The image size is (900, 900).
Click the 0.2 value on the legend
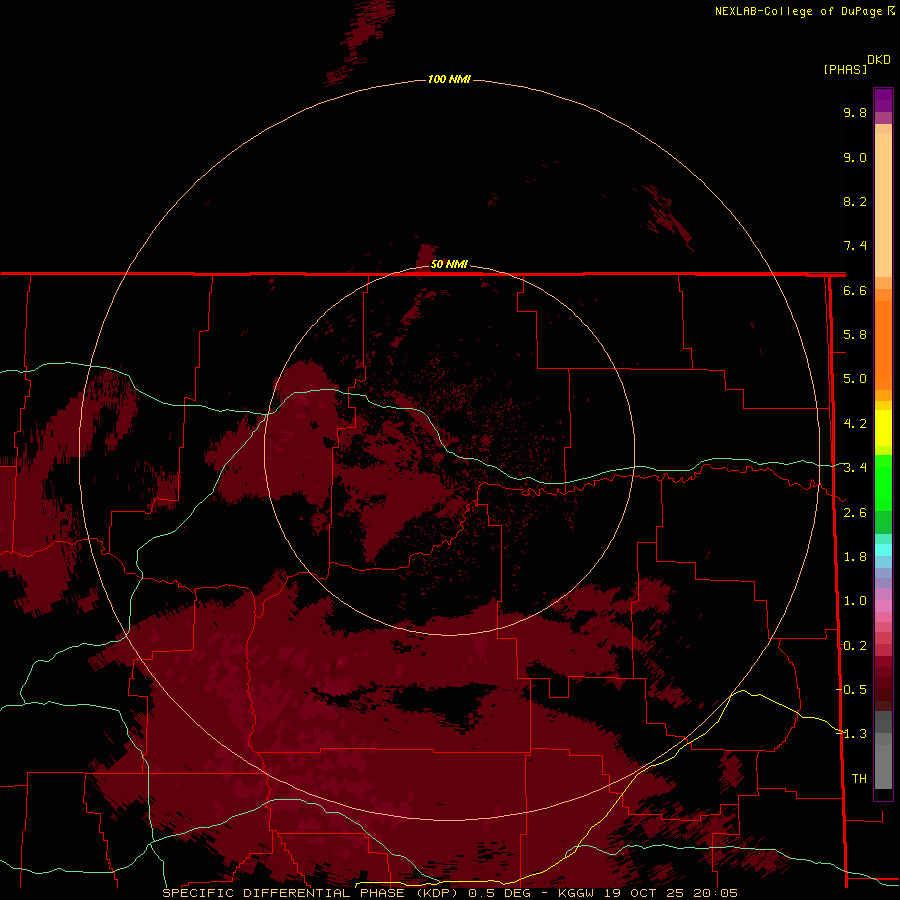855,646
